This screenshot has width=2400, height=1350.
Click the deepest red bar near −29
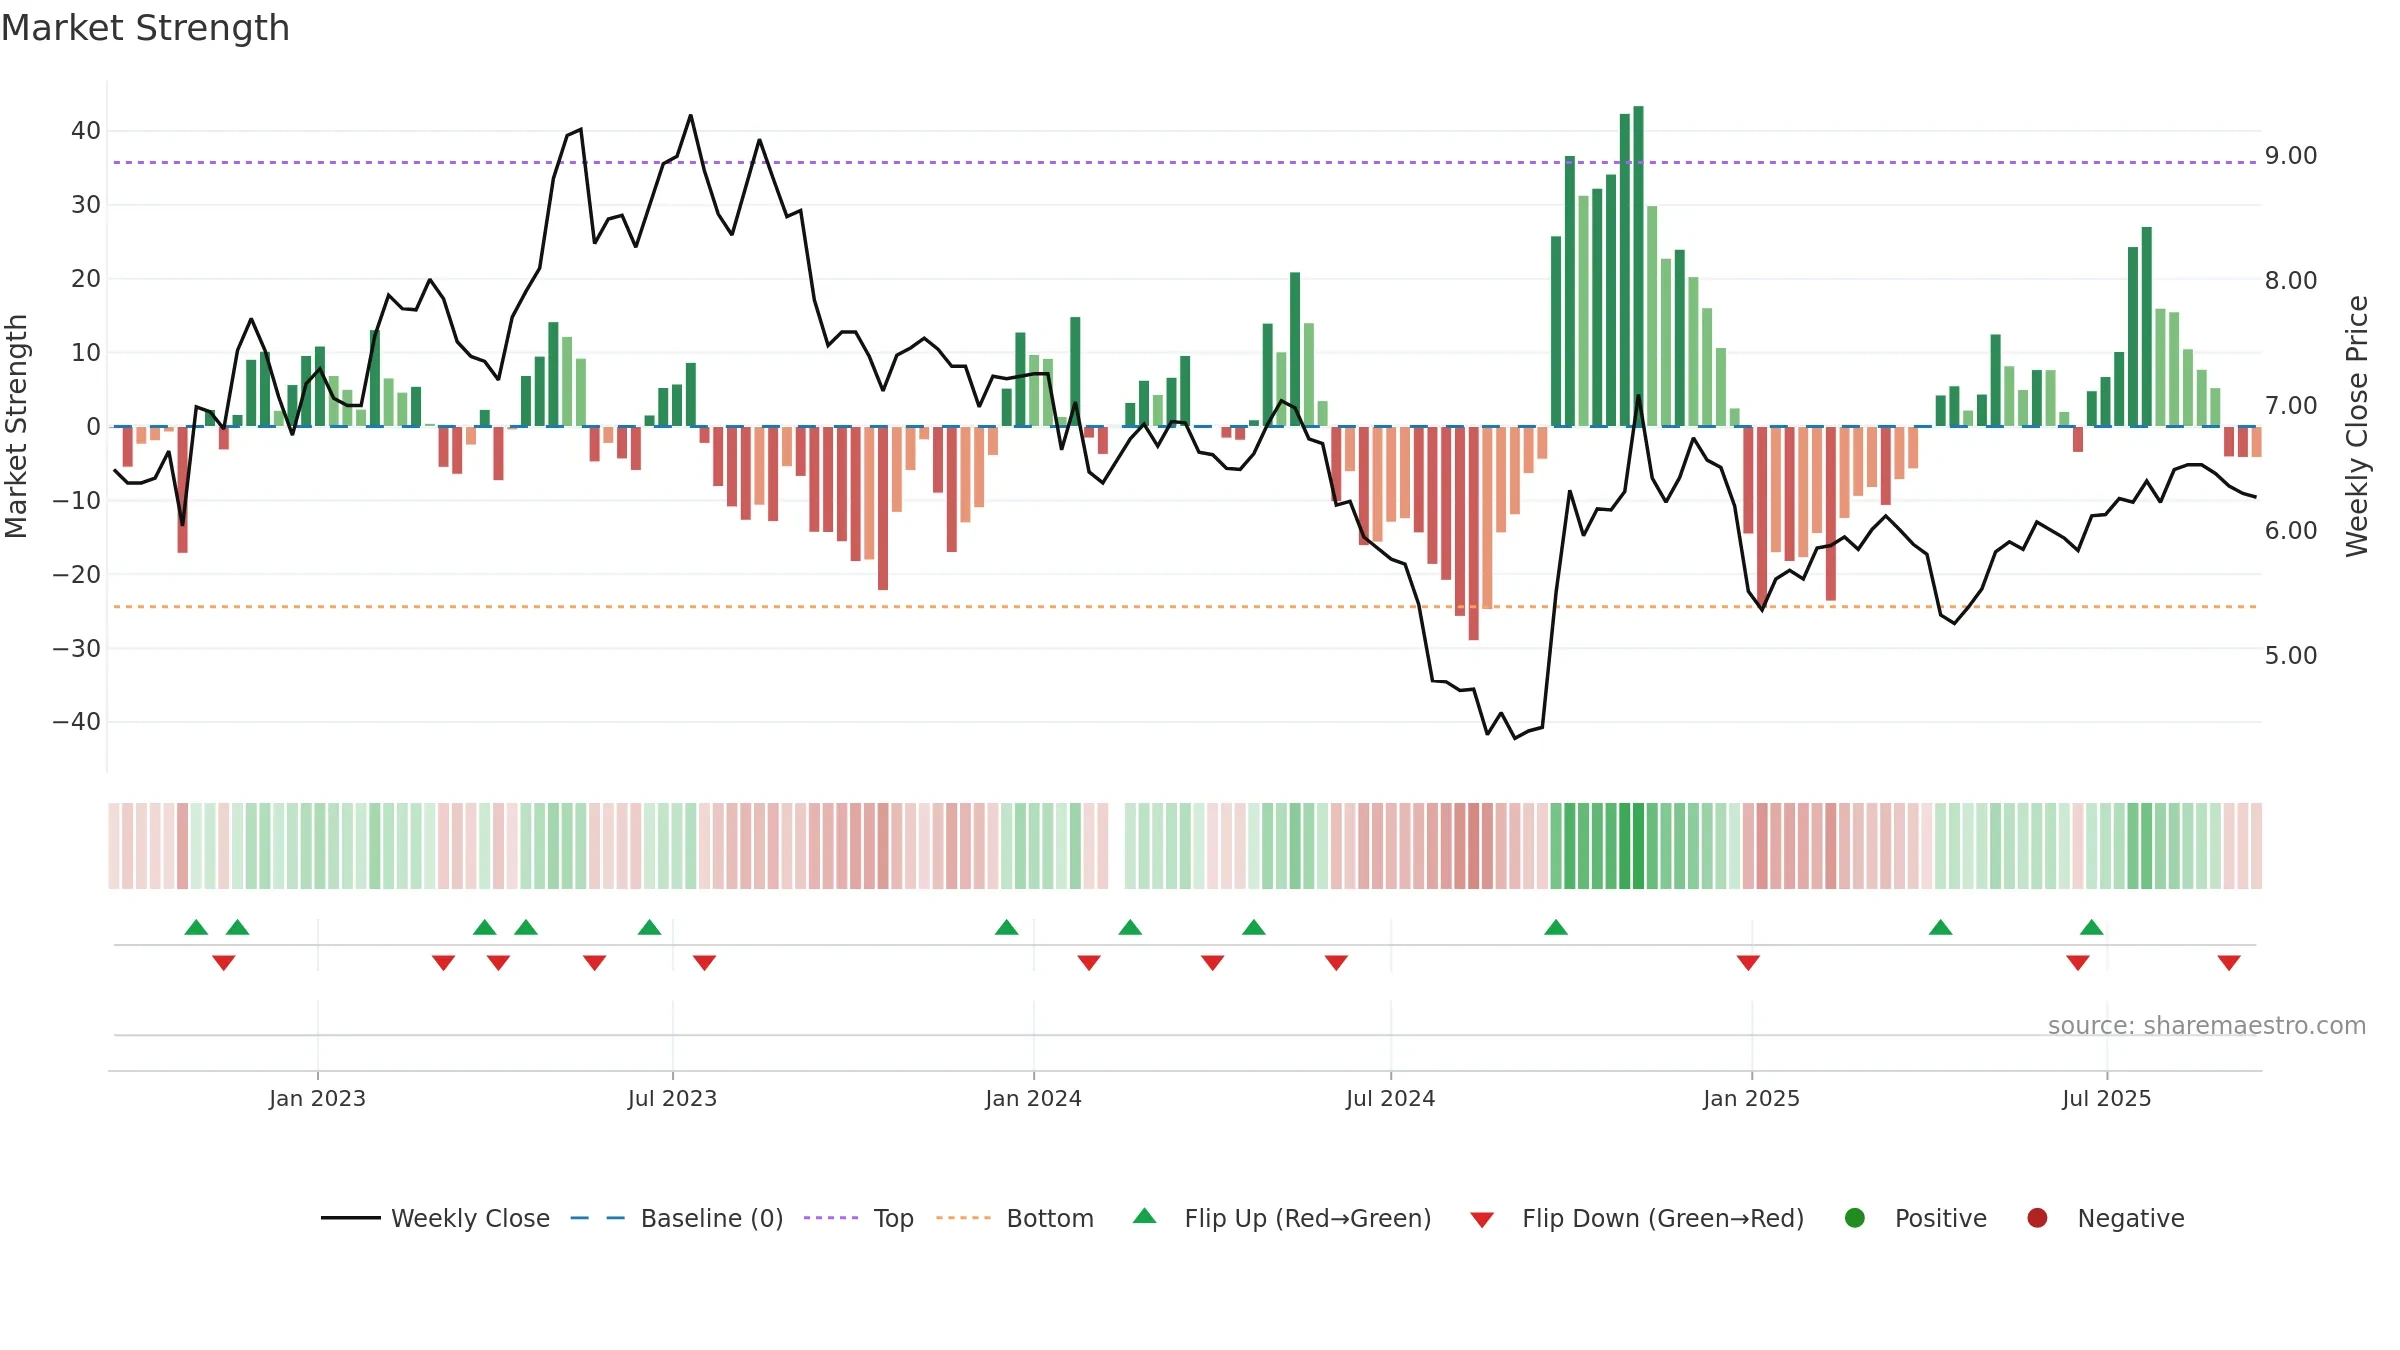[x=1473, y=533]
